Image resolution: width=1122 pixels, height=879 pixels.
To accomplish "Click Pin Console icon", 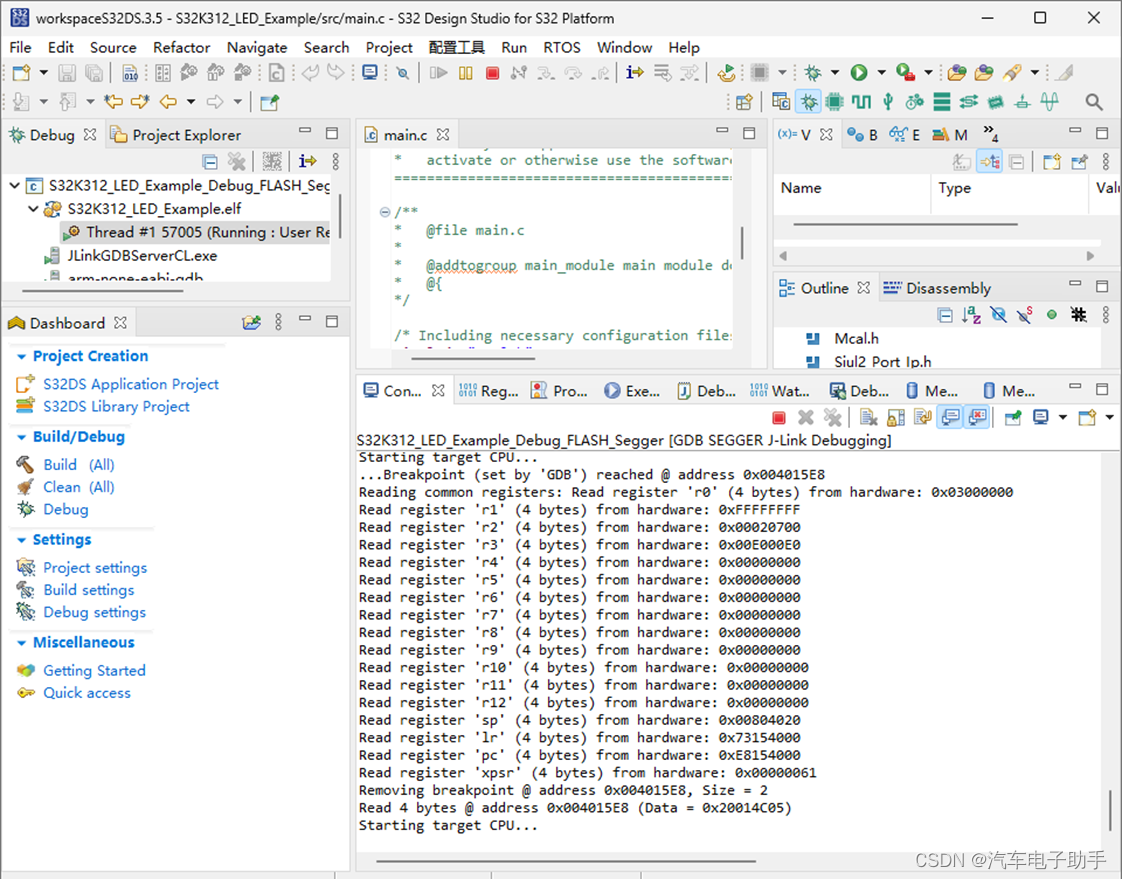I will click(1013, 417).
